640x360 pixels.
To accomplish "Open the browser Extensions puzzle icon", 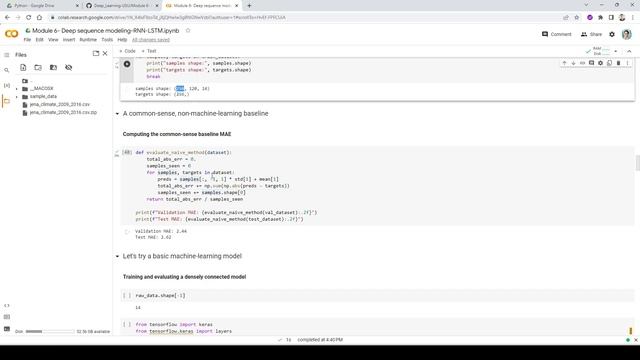I will [x=600, y=18].
